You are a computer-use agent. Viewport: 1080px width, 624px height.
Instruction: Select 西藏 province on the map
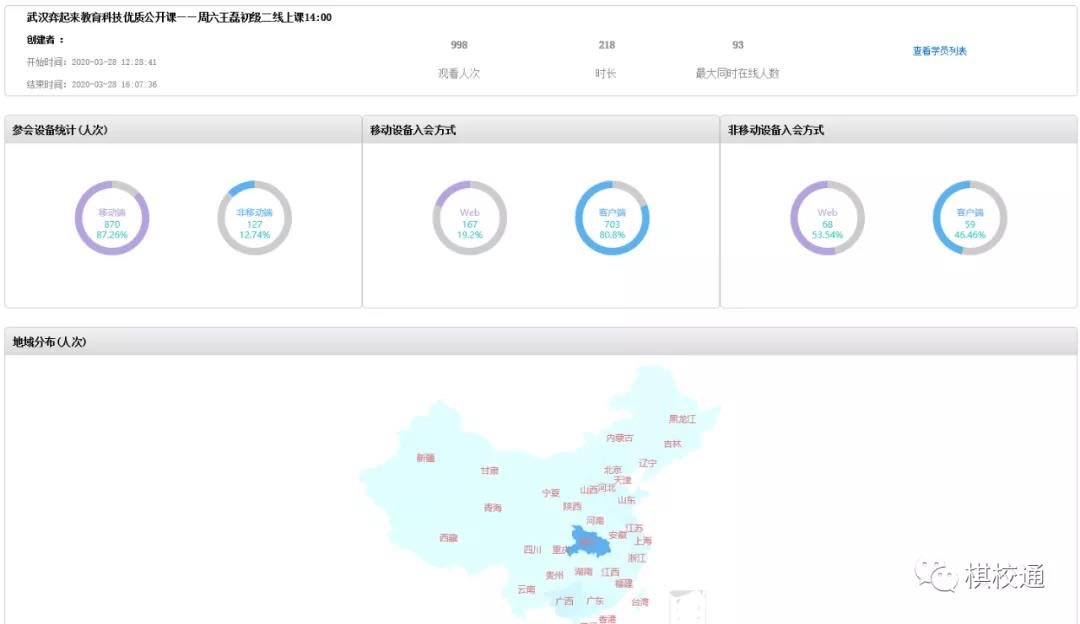[448, 538]
